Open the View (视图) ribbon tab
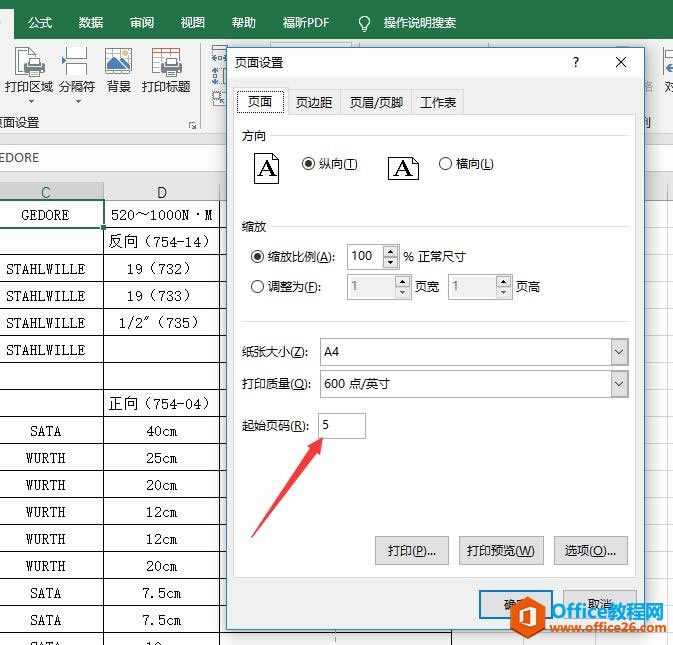 pyautogui.click(x=192, y=23)
